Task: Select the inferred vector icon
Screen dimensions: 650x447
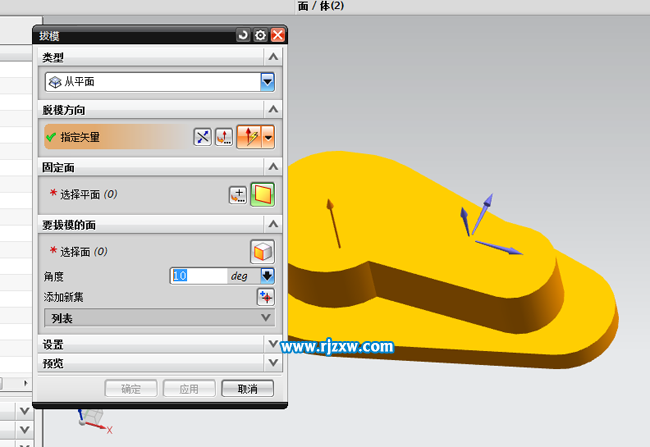Action: [248, 137]
